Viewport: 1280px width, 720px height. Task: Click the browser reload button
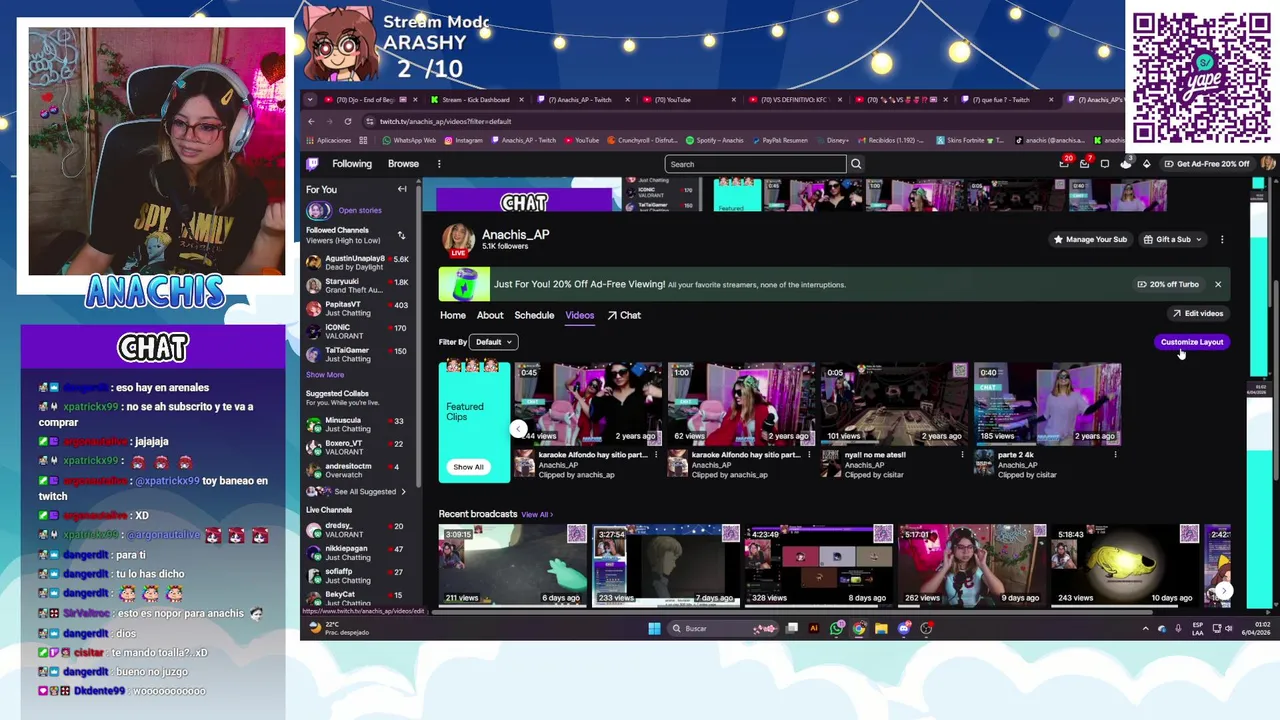coord(348,121)
